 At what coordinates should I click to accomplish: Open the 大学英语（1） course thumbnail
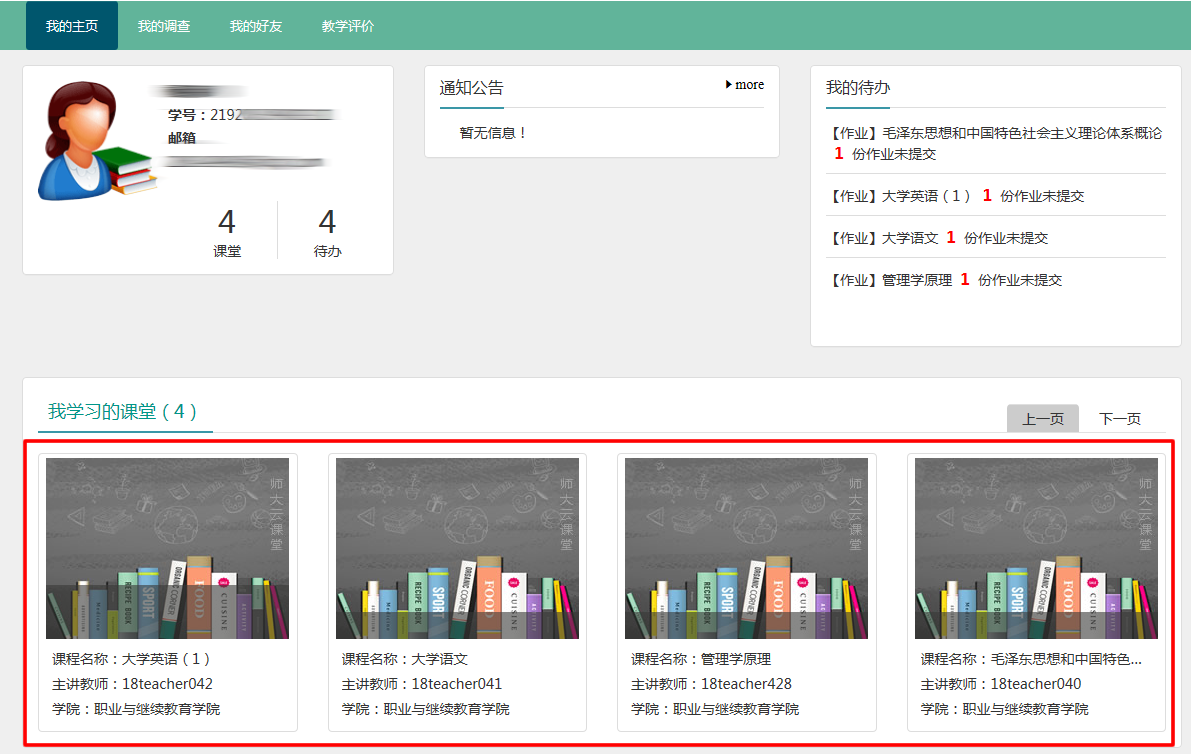[x=167, y=548]
